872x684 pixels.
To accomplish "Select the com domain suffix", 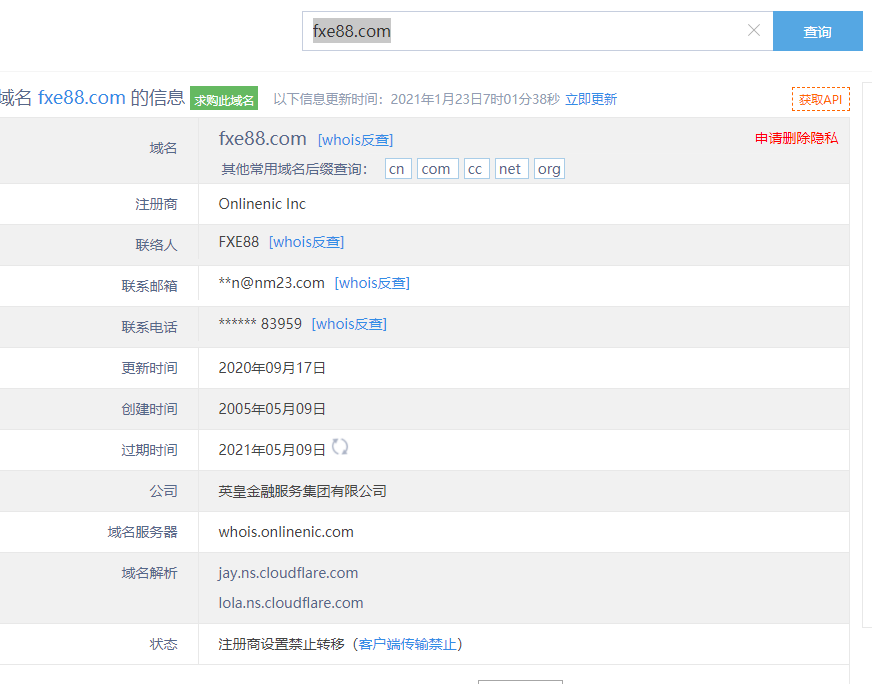I will tap(436, 169).
